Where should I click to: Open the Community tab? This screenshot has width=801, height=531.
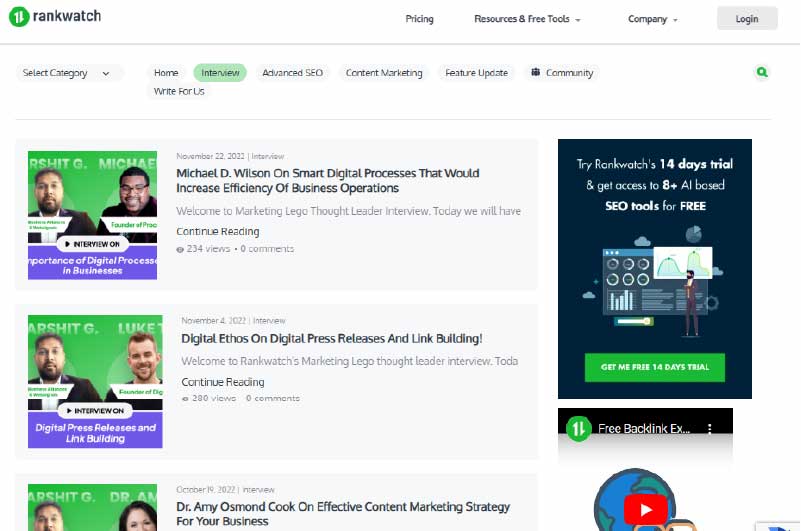[562, 73]
